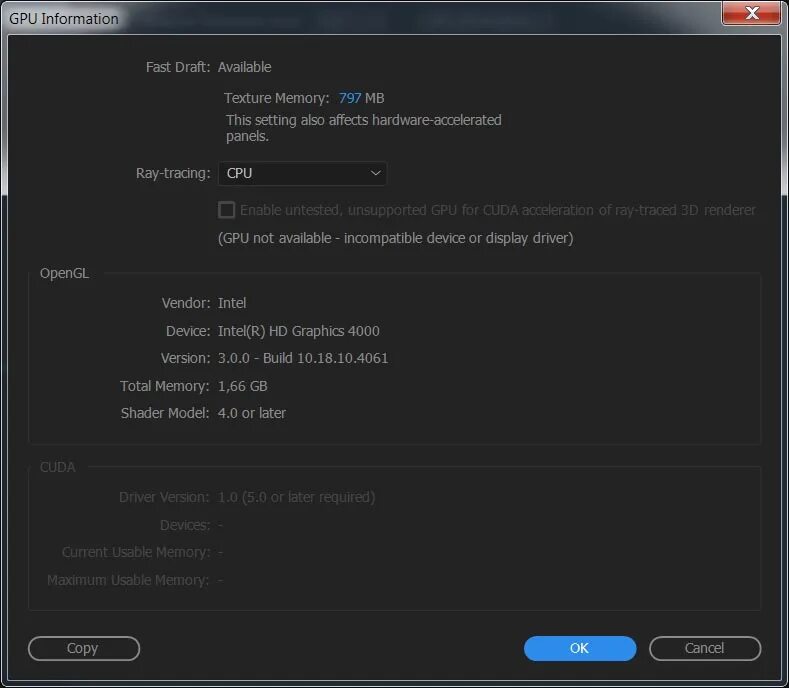Click the Texture Memory label
789x688 pixels.
[276, 98]
